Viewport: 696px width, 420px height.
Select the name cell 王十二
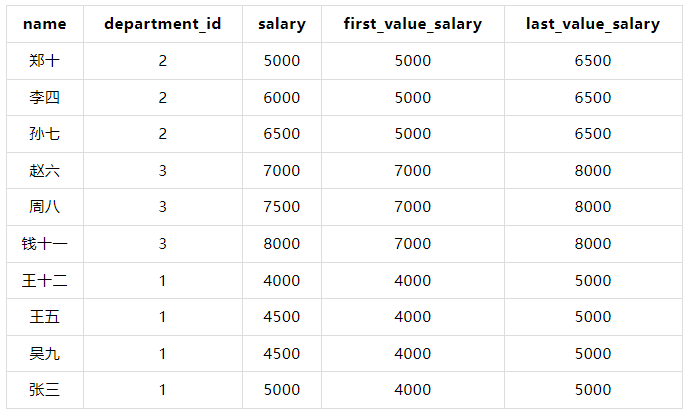tap(44, 281)
